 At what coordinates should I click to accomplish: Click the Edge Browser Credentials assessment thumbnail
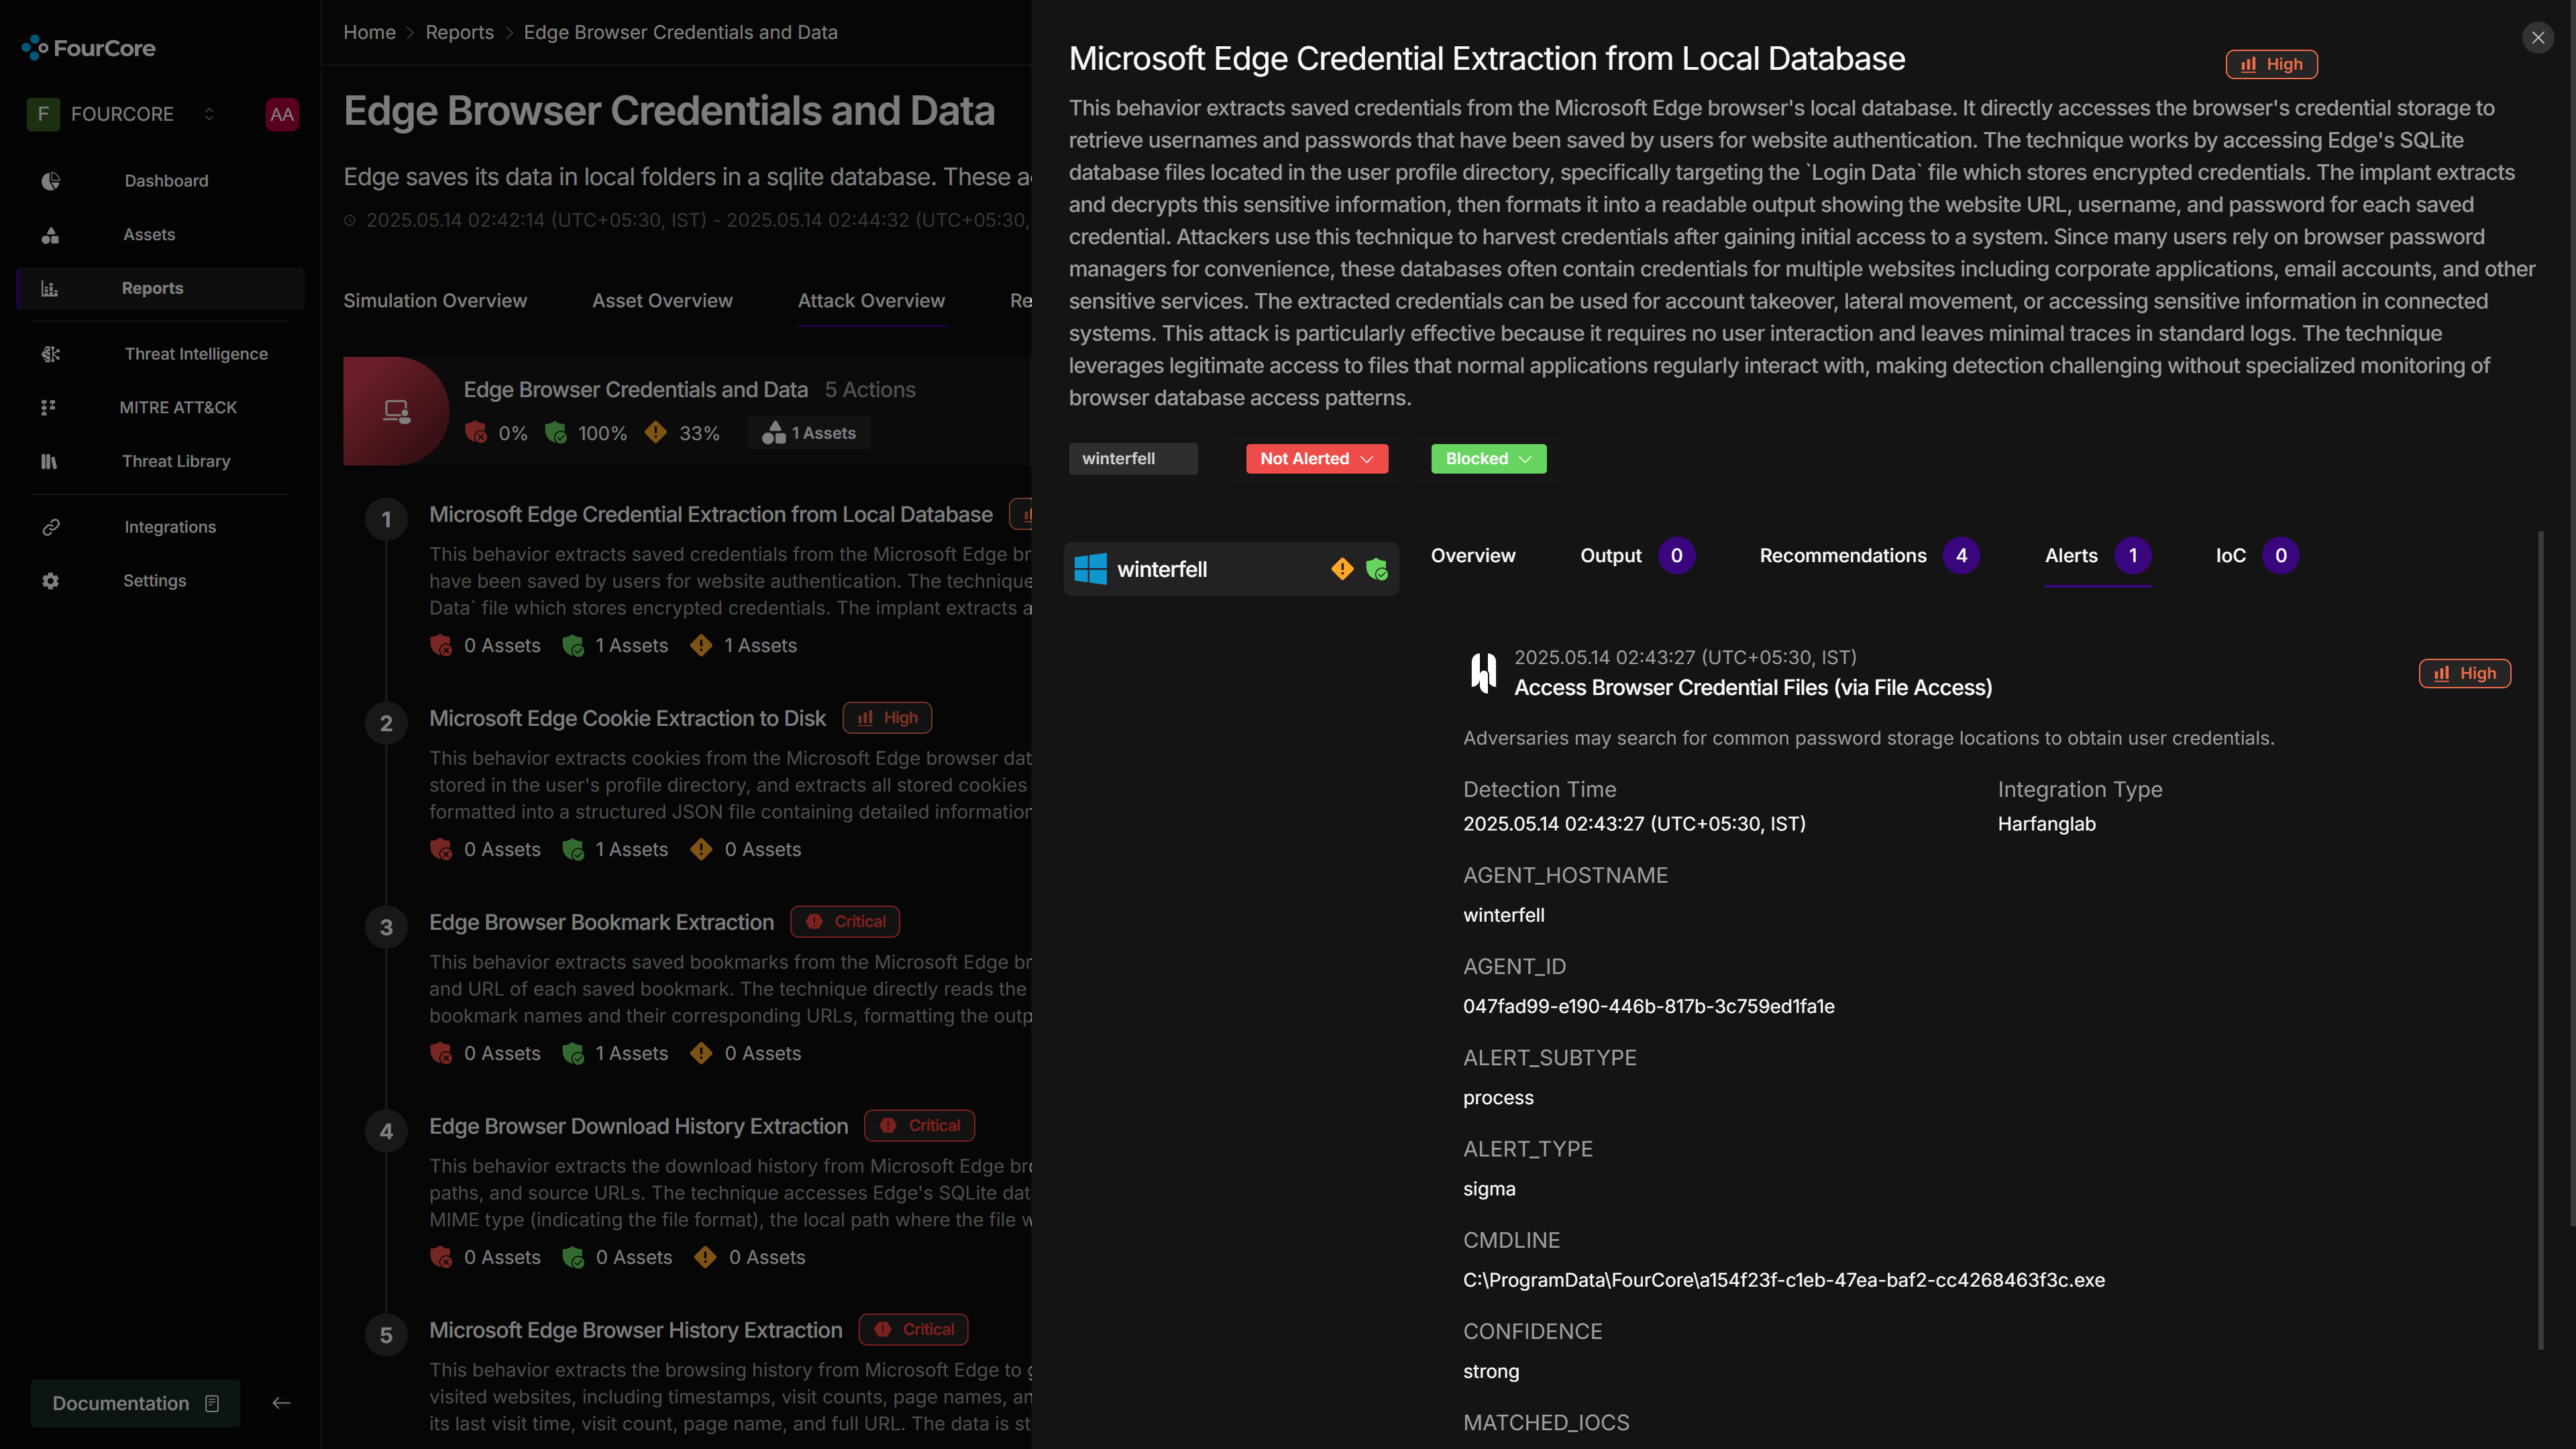396,411
